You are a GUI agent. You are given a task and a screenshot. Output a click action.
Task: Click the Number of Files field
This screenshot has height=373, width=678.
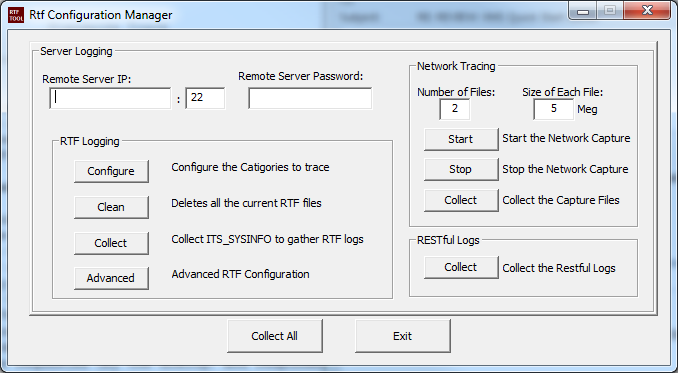(454, 109)
